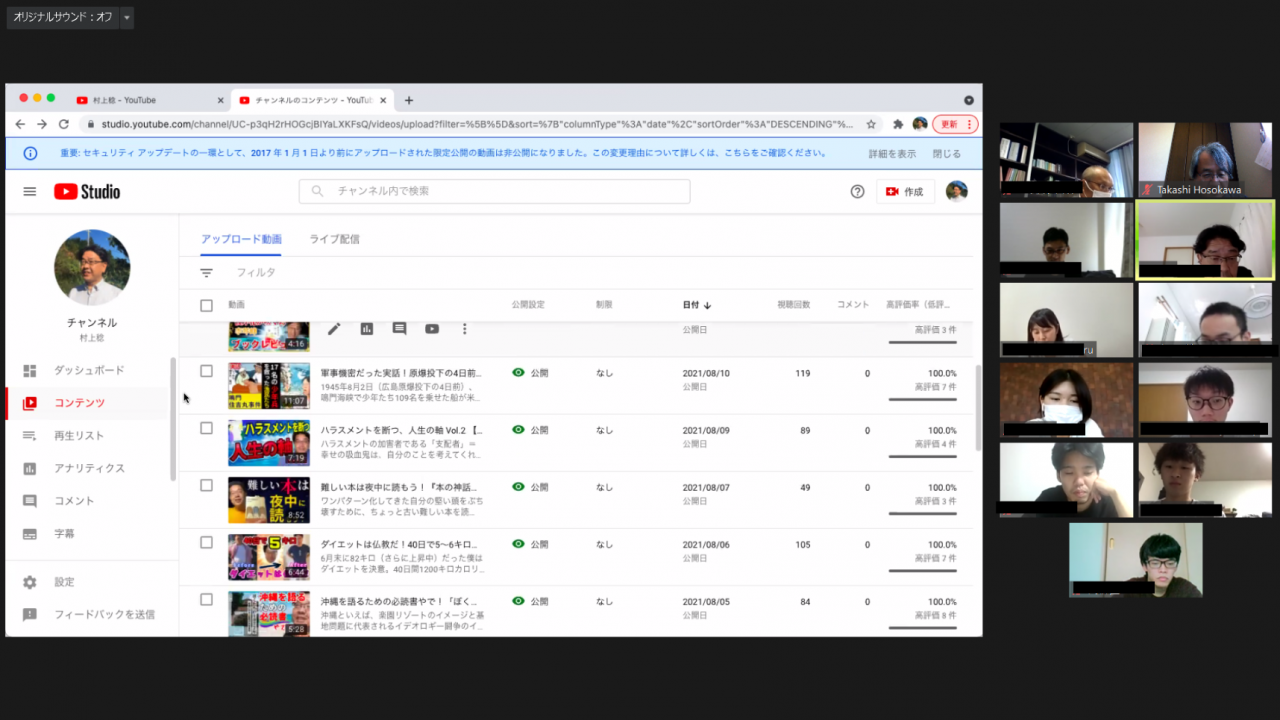Sort by the 日付 column header arrow
The height and width of the screenshot is (720, 1280).
click(x=707, y=305)
